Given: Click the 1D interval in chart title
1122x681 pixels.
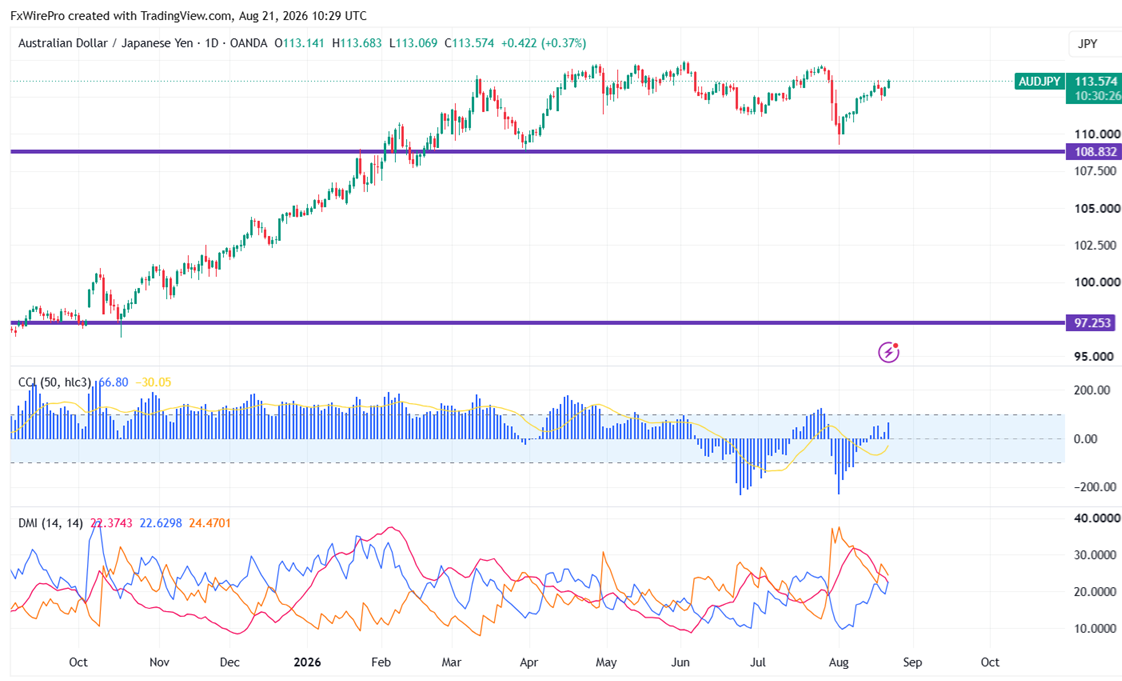Looking at the screenshot, I should (x=211, y=43).
